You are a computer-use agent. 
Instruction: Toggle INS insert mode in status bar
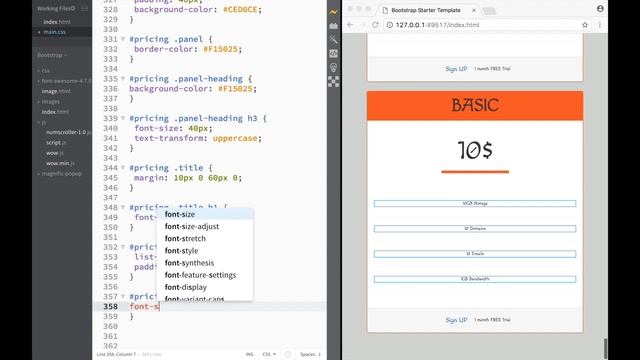point(249,354)
